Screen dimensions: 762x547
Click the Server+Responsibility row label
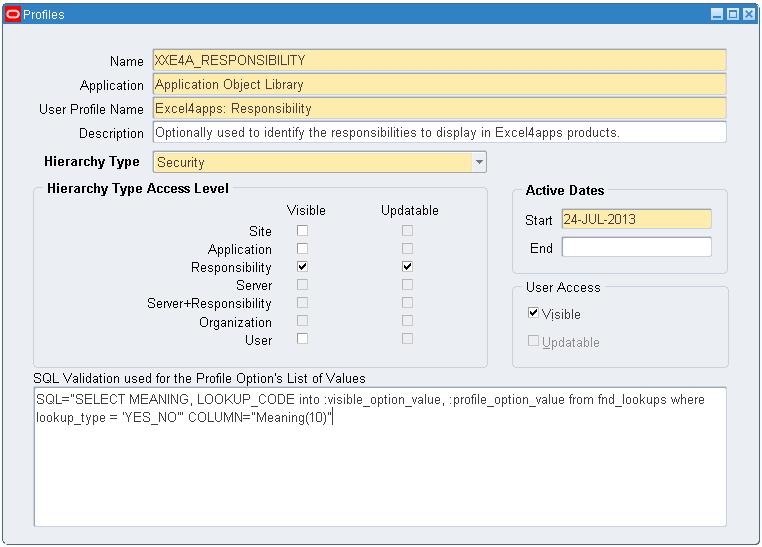(x=209, y=304)
